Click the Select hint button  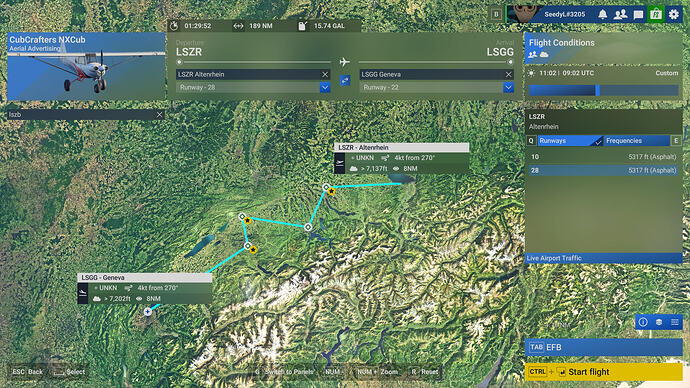click(69, 372)
